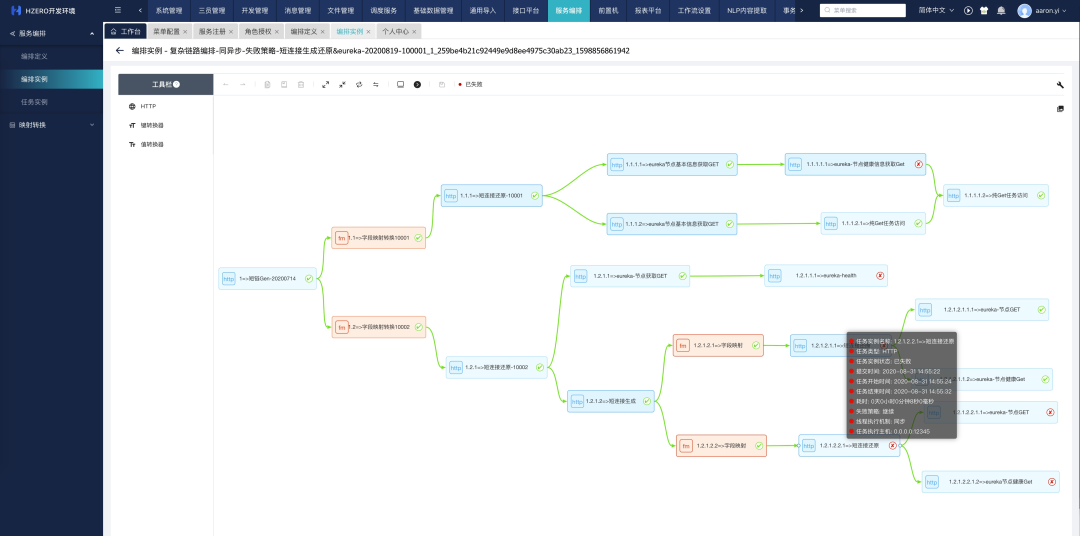Select 任务实例 in the sidebar
1080x536 pixels.
(x=34, y=102)
